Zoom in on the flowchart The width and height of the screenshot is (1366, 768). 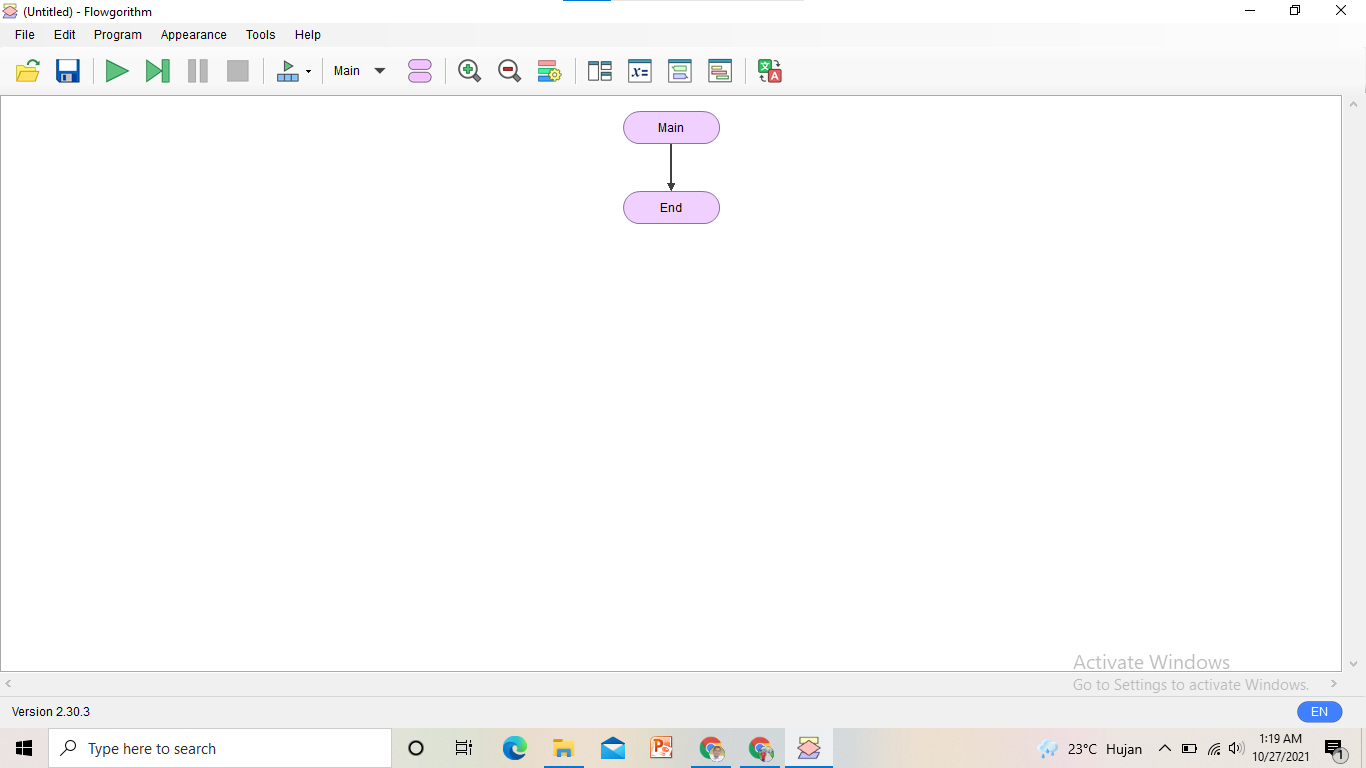click(x=469, y=70)
